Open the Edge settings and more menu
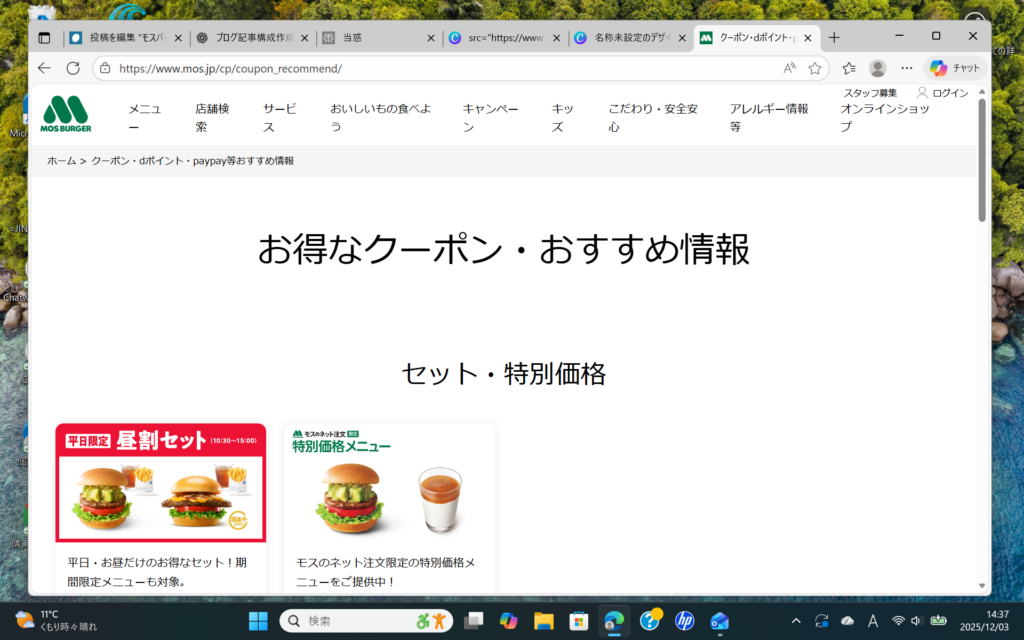The height and width of the screenshot is (640, 1024). tap(907, 68)
